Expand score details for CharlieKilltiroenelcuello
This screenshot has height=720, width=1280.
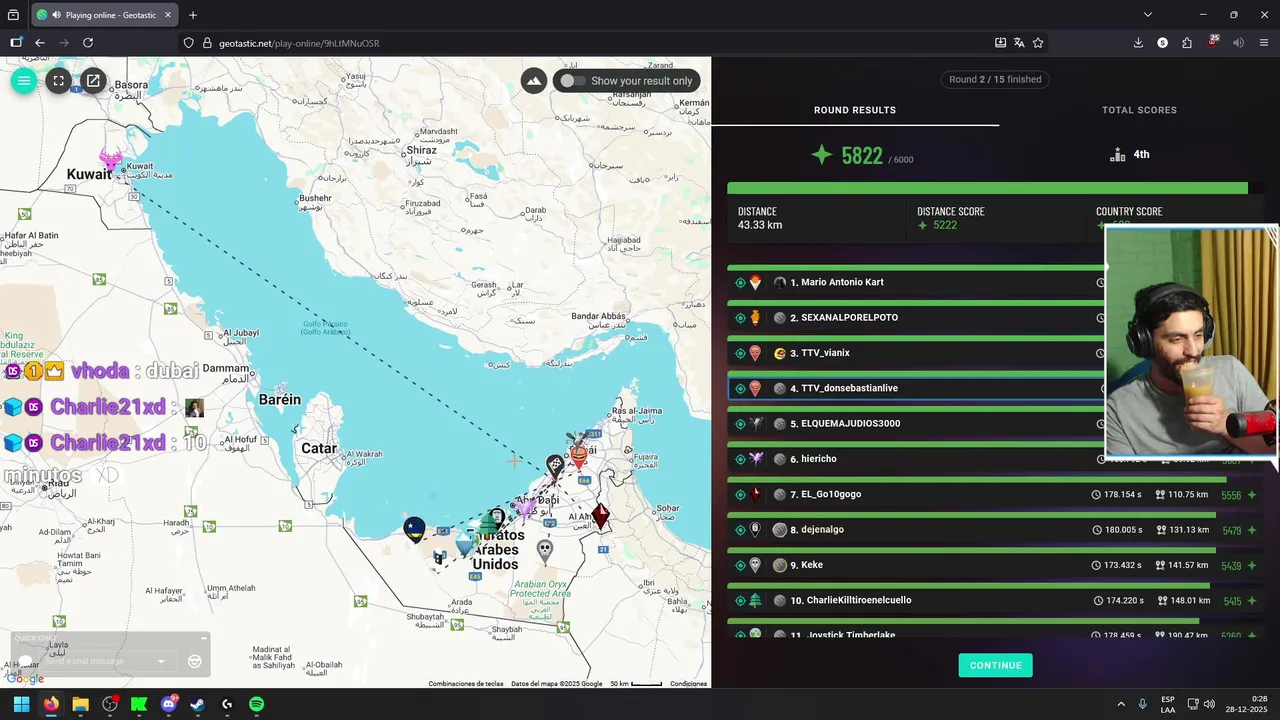1252,601
